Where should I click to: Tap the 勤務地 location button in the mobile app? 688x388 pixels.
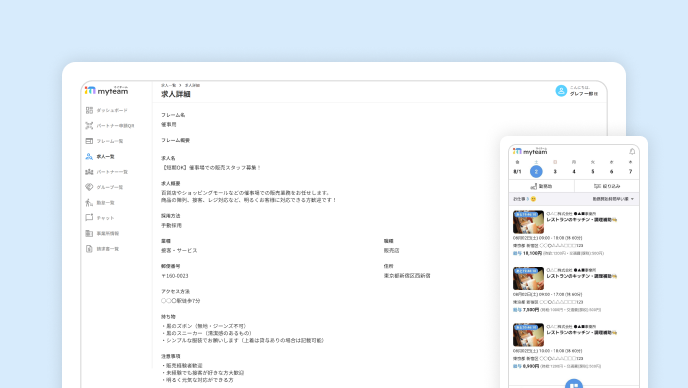pyautogui.click(x=541, y=186)
